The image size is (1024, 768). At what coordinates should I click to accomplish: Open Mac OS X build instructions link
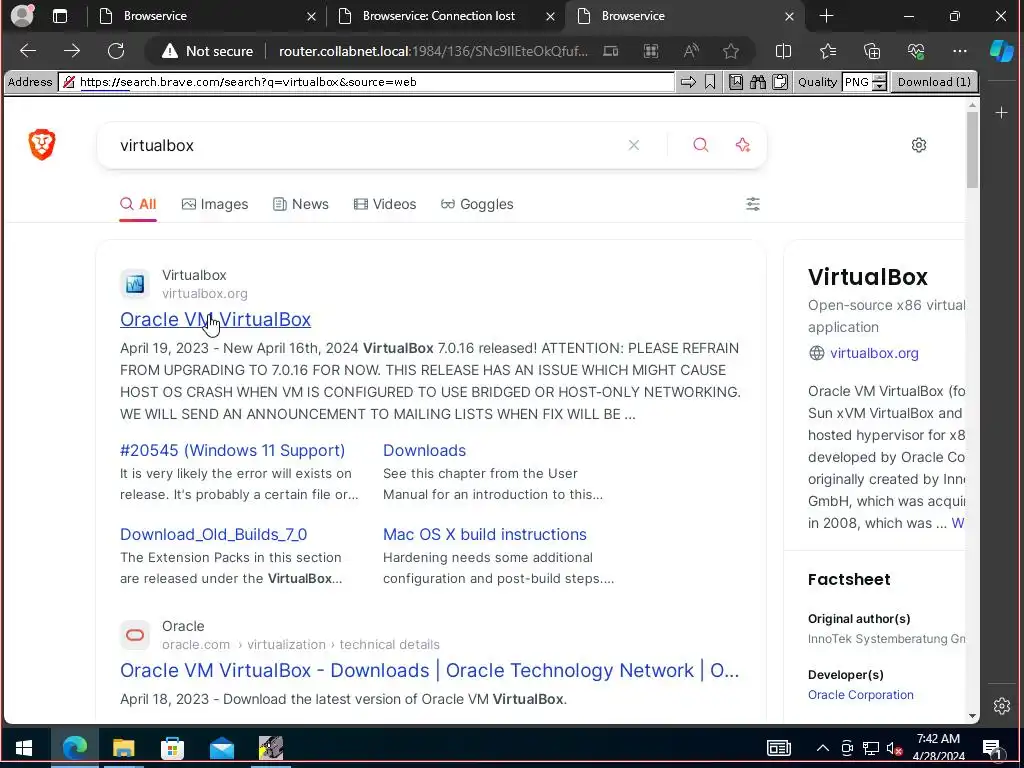(485, 534)
